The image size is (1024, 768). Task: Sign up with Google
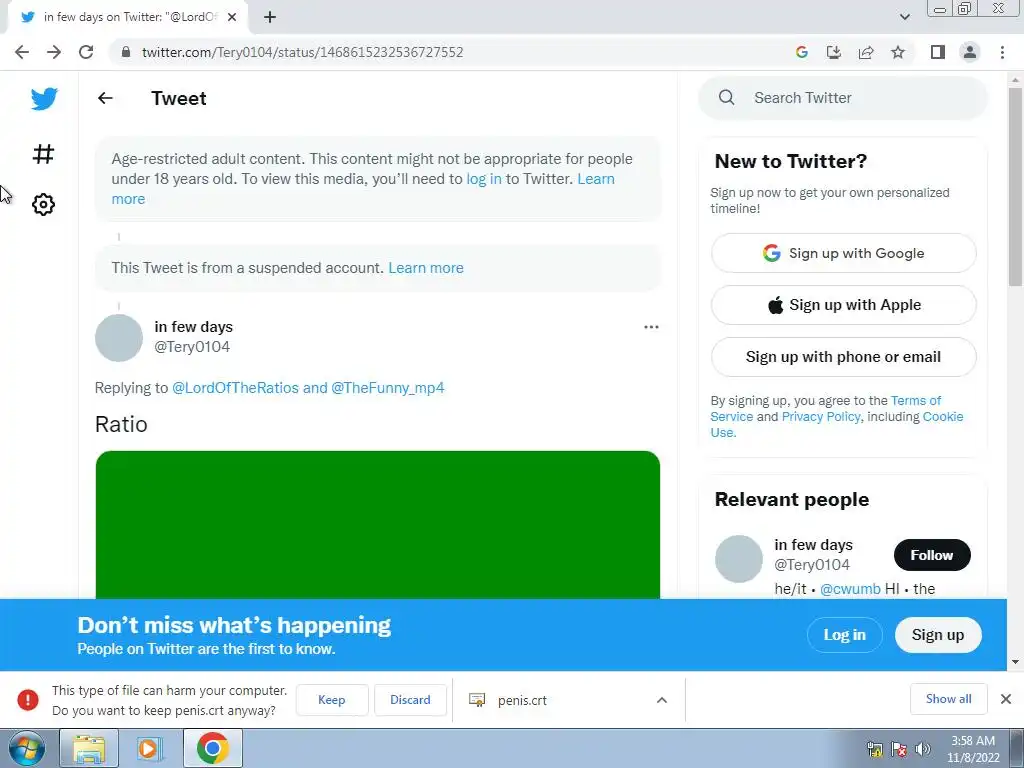coord(843,253)
